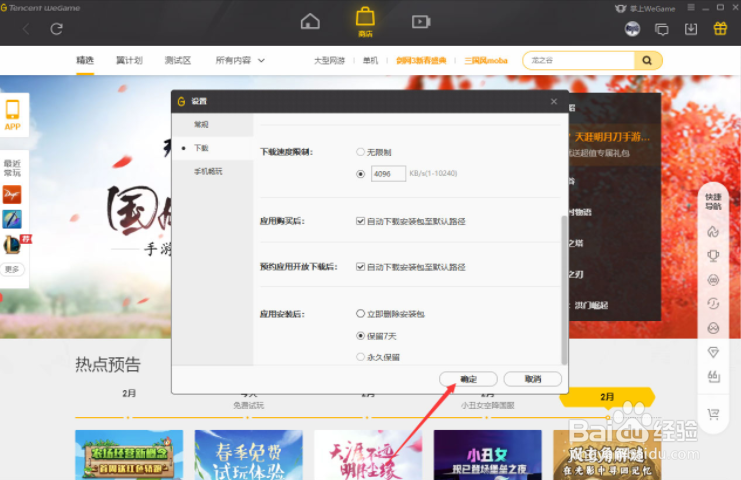Image resolution: width=741 pixels, height=480 pixels.
Task: Switch to the 测试区 tab
Action: pyautogui.click(x=178, y=60)
